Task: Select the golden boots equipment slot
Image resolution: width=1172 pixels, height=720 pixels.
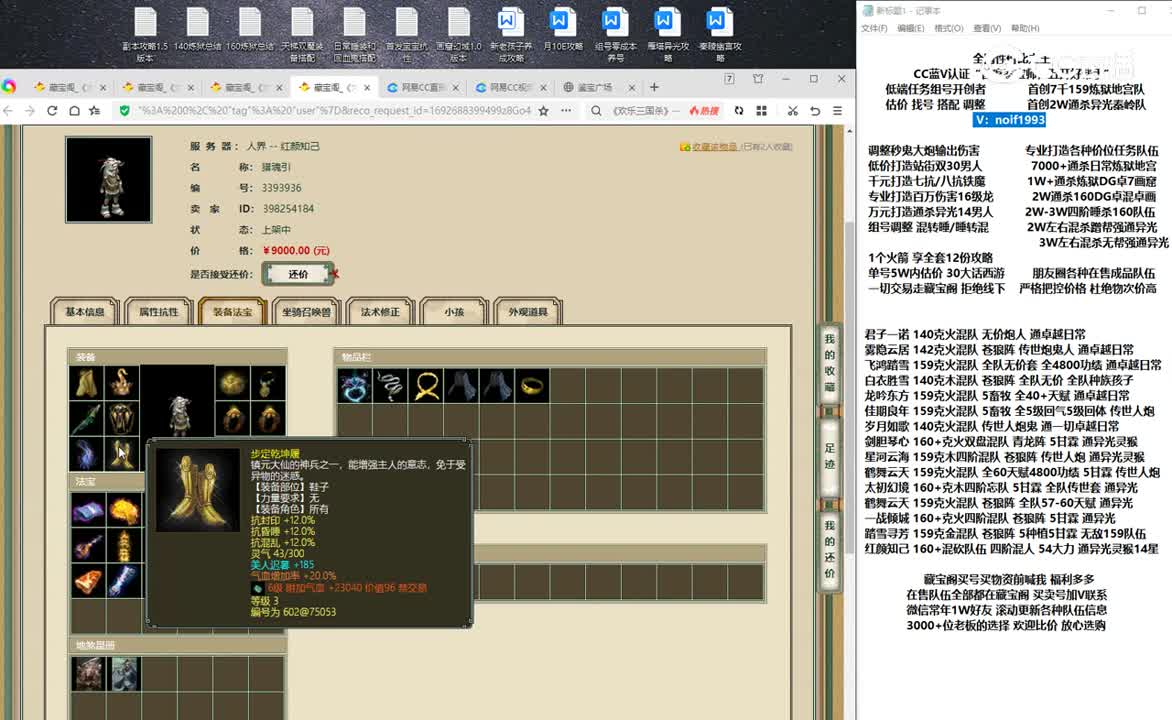Action: click(x=122, y=453)
